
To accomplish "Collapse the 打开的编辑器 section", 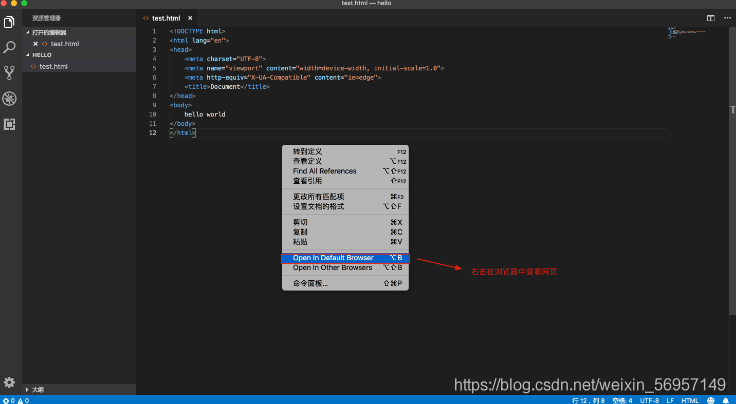I will [x=79, y=32].
